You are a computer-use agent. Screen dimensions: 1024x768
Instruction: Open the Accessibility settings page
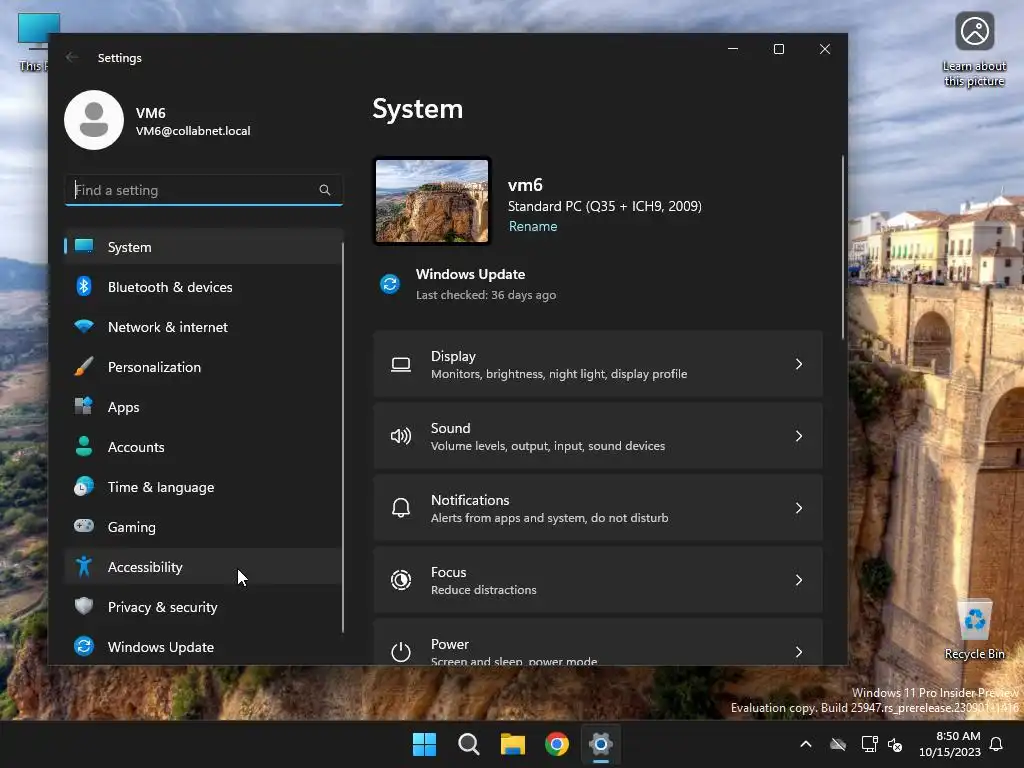[x=202, y=567]
